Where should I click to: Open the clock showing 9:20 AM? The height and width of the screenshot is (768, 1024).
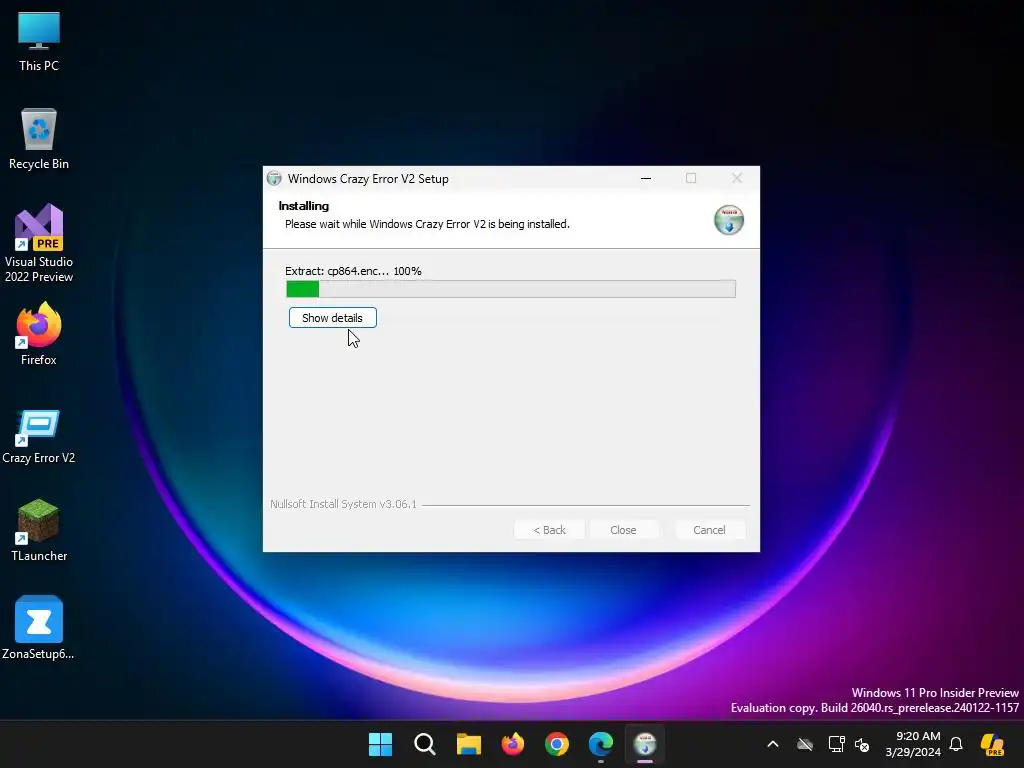pos(913,744)
